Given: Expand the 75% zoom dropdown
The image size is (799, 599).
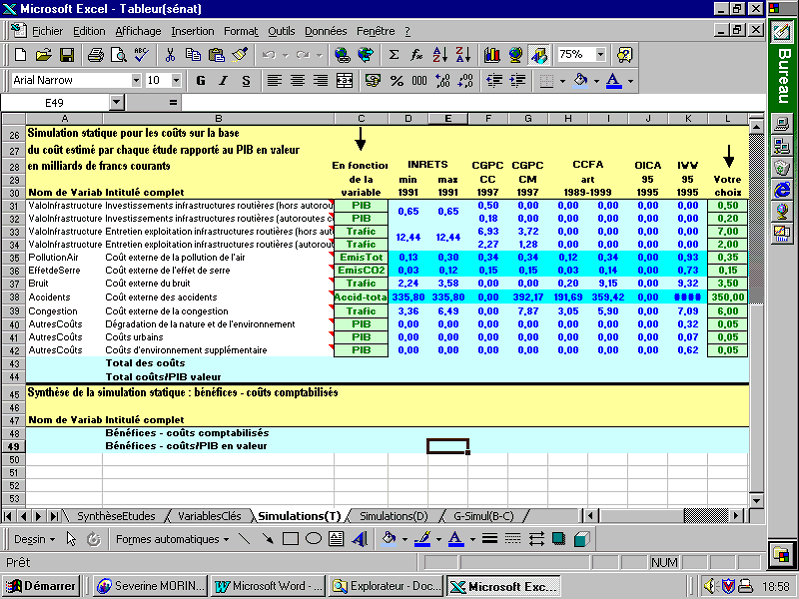Looking at the screenshot, I should pyautogui.click(x=600, y=55).
